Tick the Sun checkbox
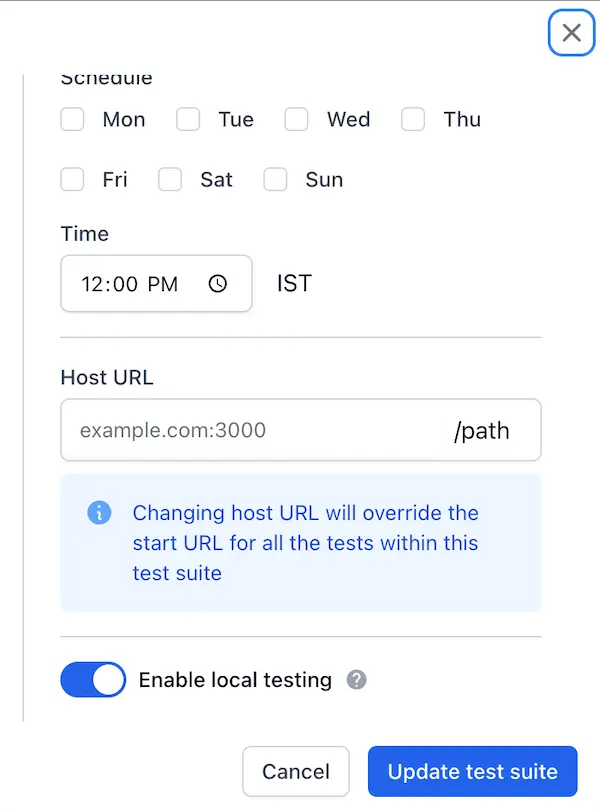This screenshot has width=600, height=812. [275, 180]
